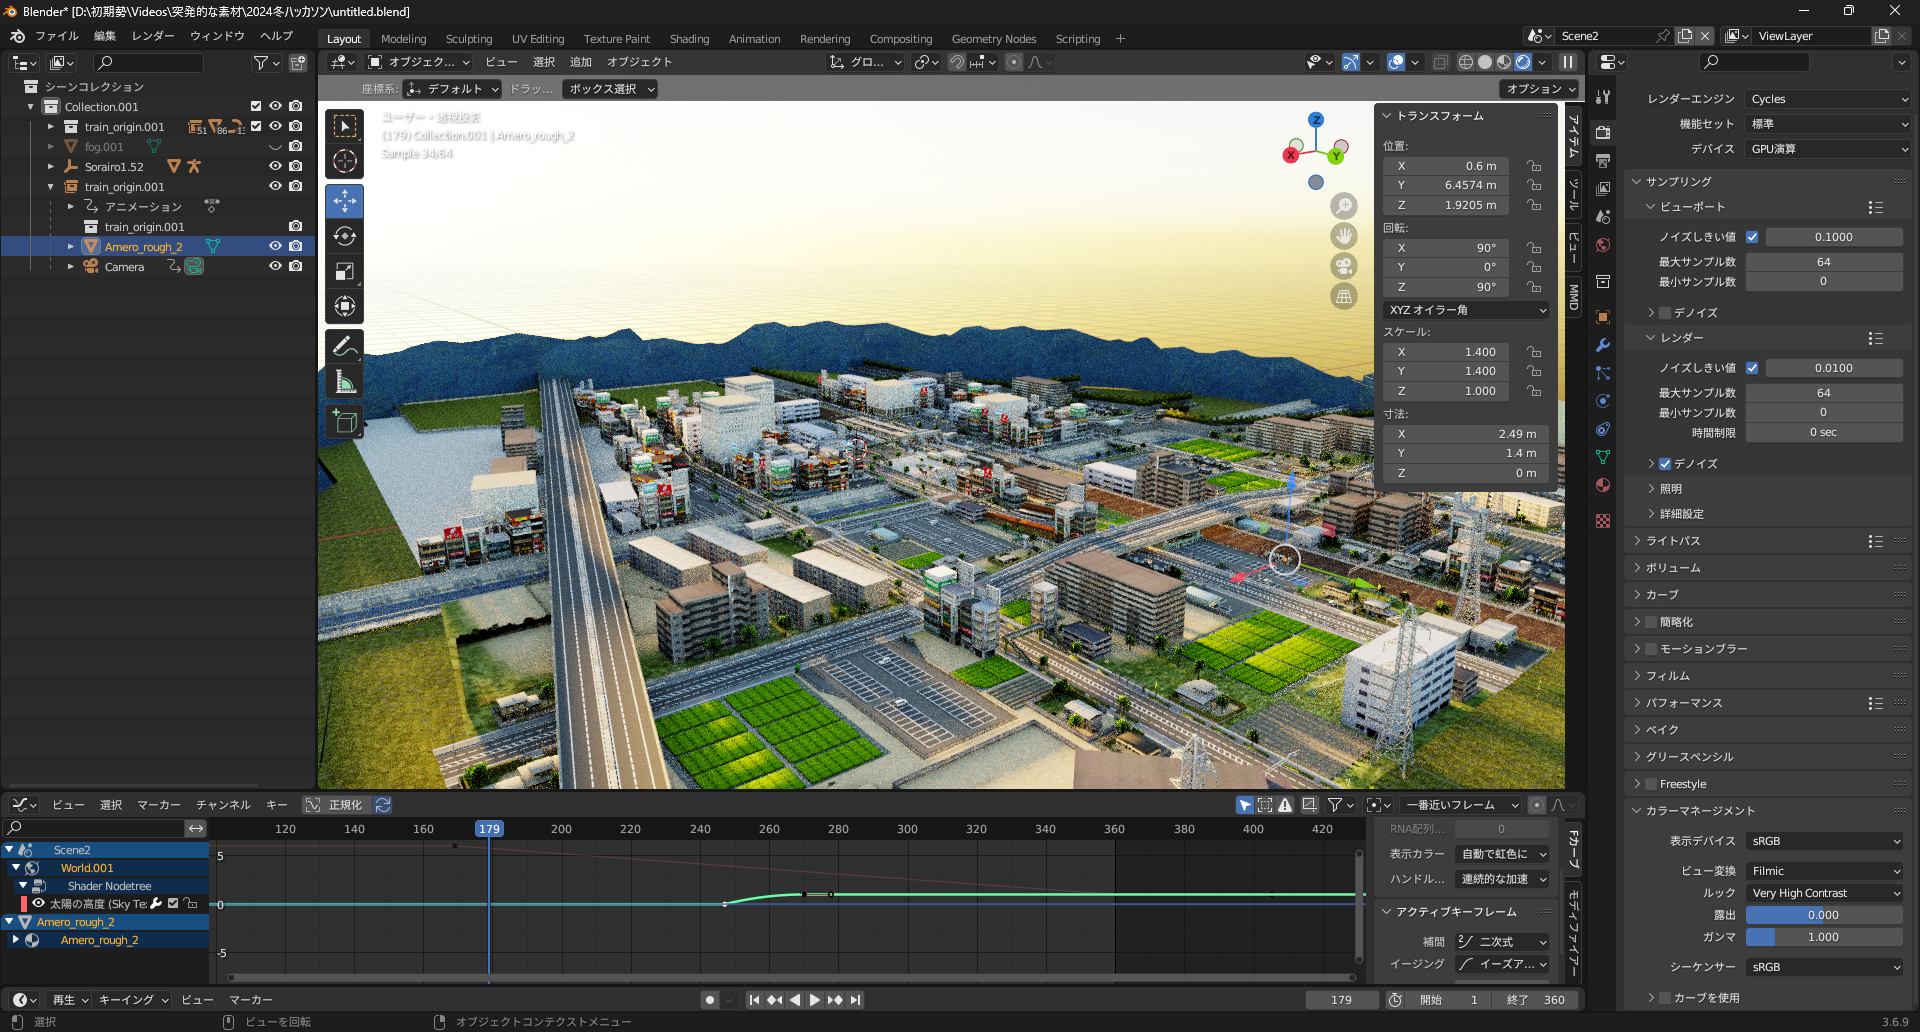Toggle camera view icon in viewport
The height and width of the screenshot is (1032, 1920).
coord(1344,266)
